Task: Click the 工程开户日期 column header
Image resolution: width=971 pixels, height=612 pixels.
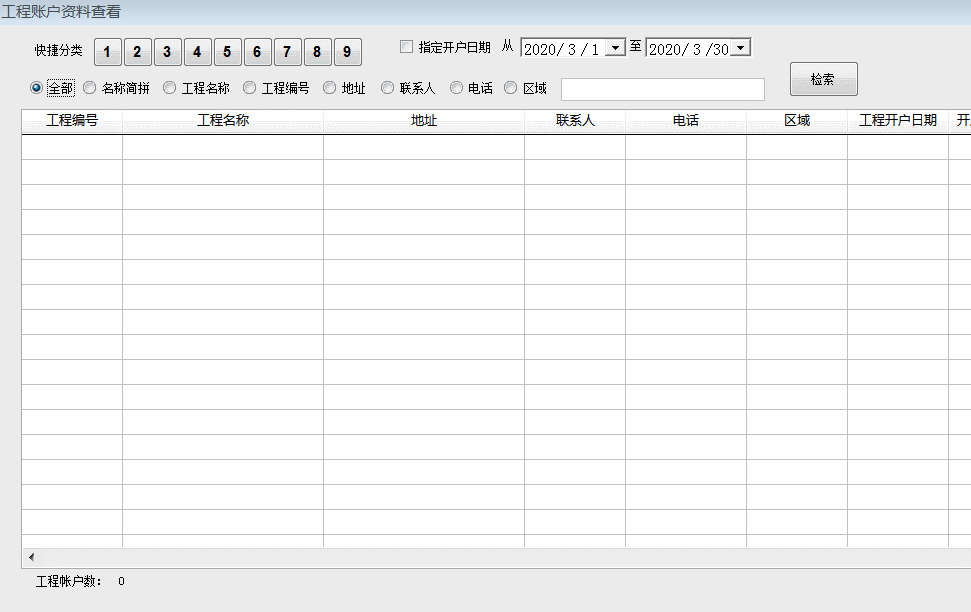Action: click(x=898, y=121)
